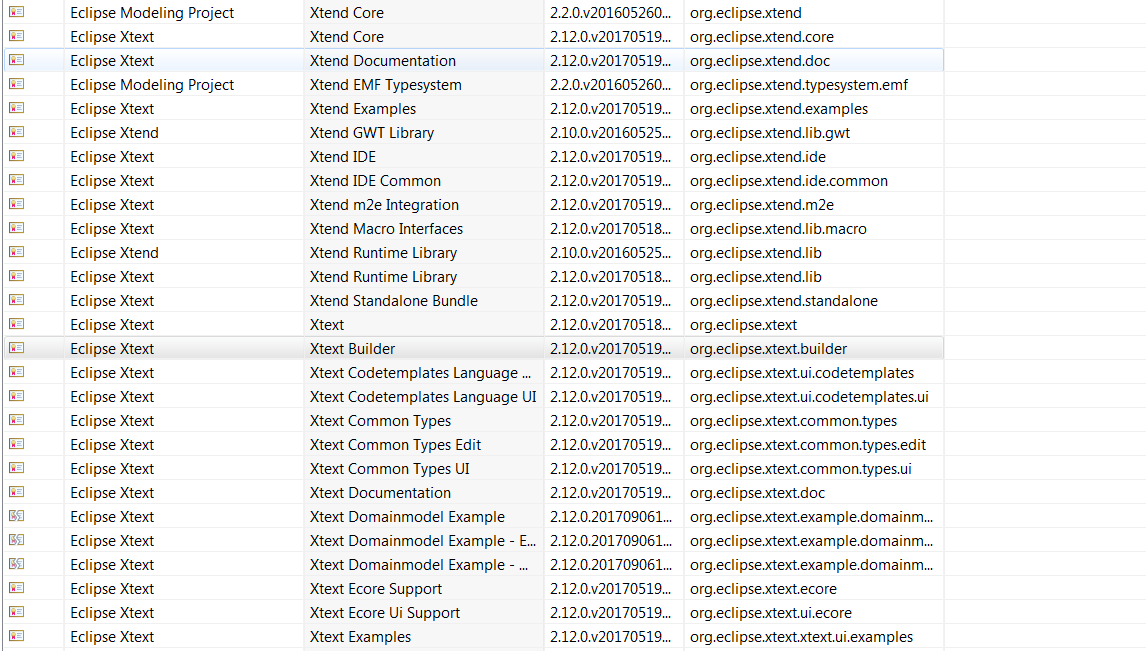Click the "Xtend Examples" plug-in name
The width and height of the screenshot is (1146, 651).
[x=363, y=109]
